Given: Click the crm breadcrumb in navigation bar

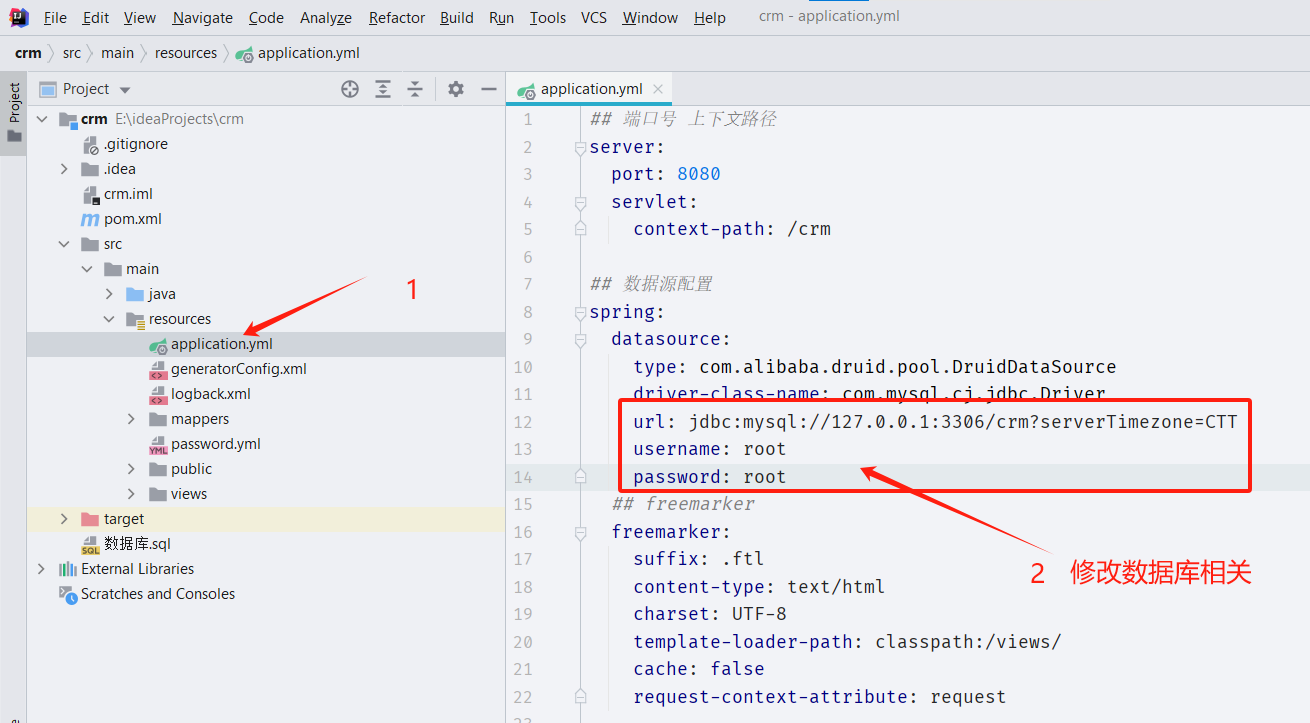Looking at the screenshot, I should (x=28, y=53).
